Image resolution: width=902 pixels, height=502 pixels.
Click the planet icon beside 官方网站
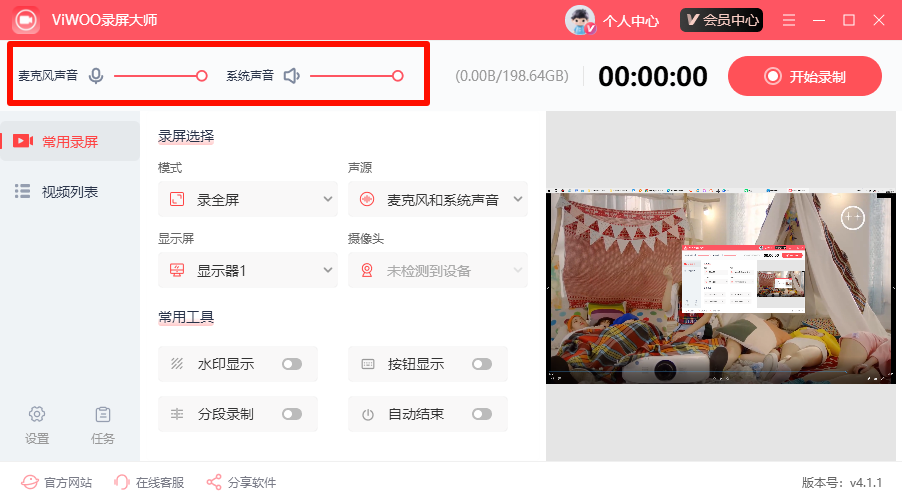point(30,482)
